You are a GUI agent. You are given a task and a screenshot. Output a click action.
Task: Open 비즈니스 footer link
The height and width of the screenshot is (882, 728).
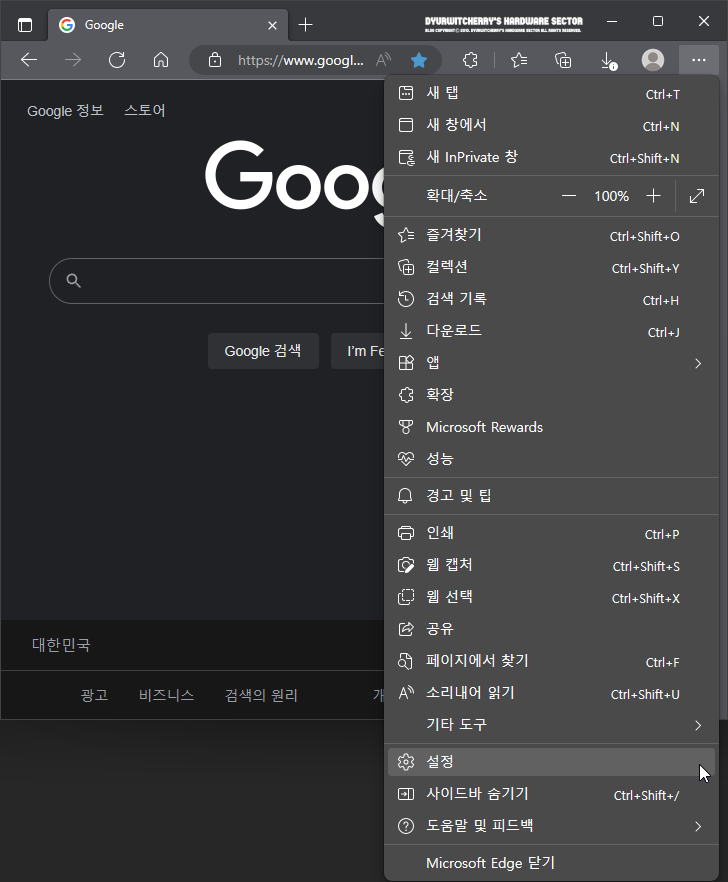point(166,695)
